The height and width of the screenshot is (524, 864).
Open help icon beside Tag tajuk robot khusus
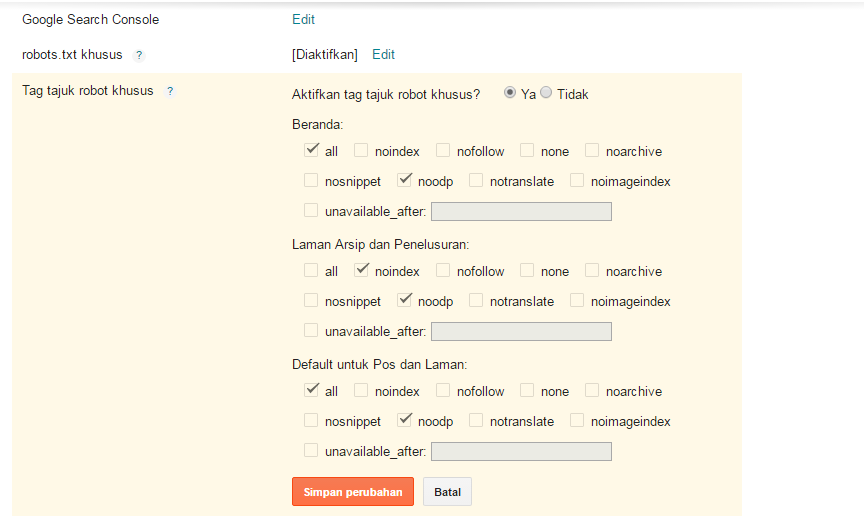[x=170, y=91]
